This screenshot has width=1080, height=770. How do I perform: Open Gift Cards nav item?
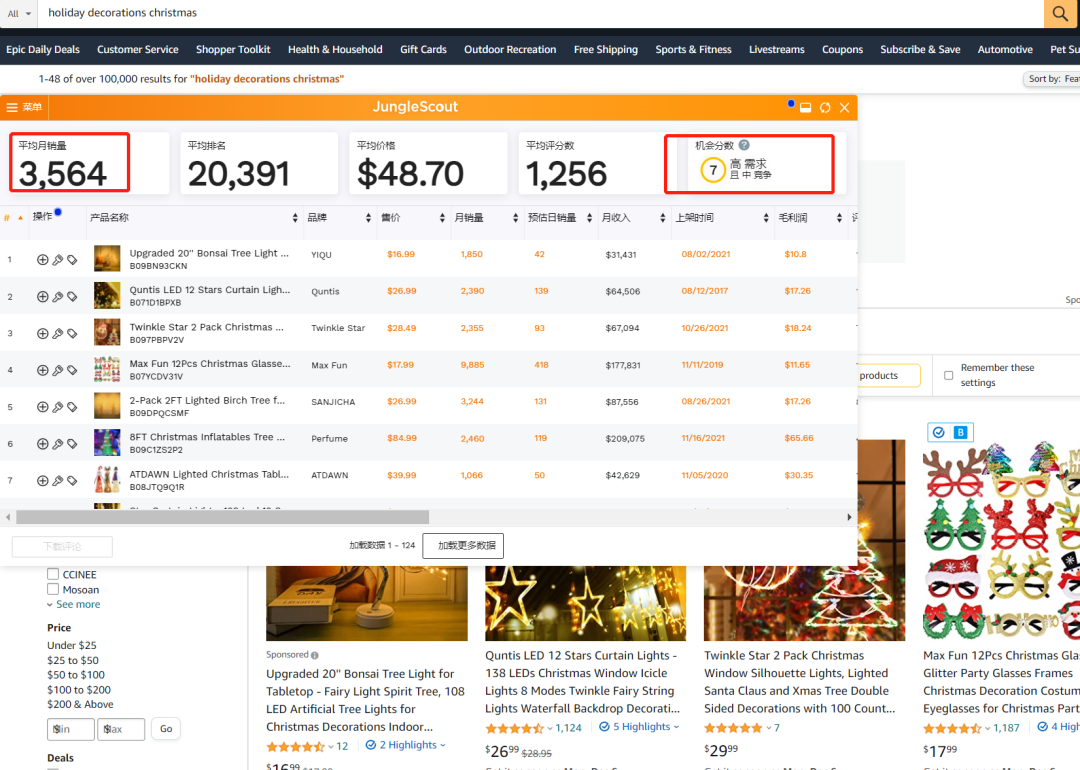[x=424, y=50]
